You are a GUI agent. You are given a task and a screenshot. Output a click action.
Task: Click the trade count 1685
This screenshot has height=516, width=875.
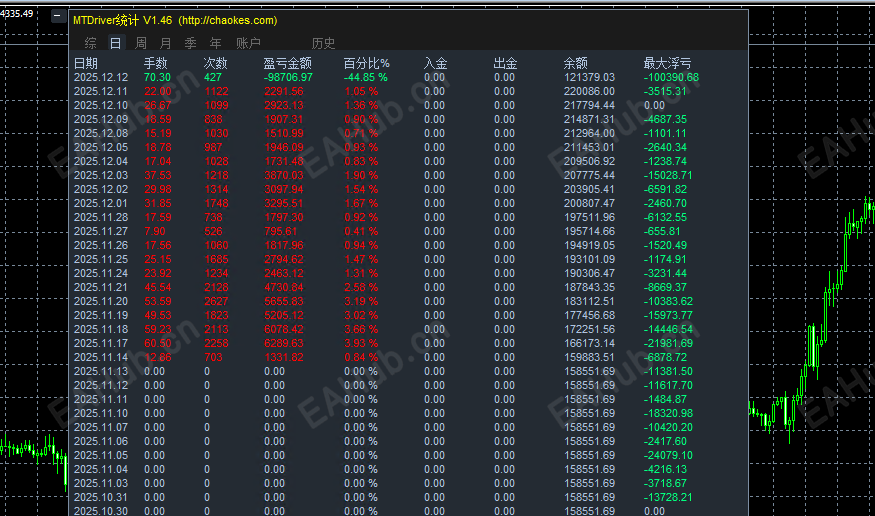click(217, 259)
